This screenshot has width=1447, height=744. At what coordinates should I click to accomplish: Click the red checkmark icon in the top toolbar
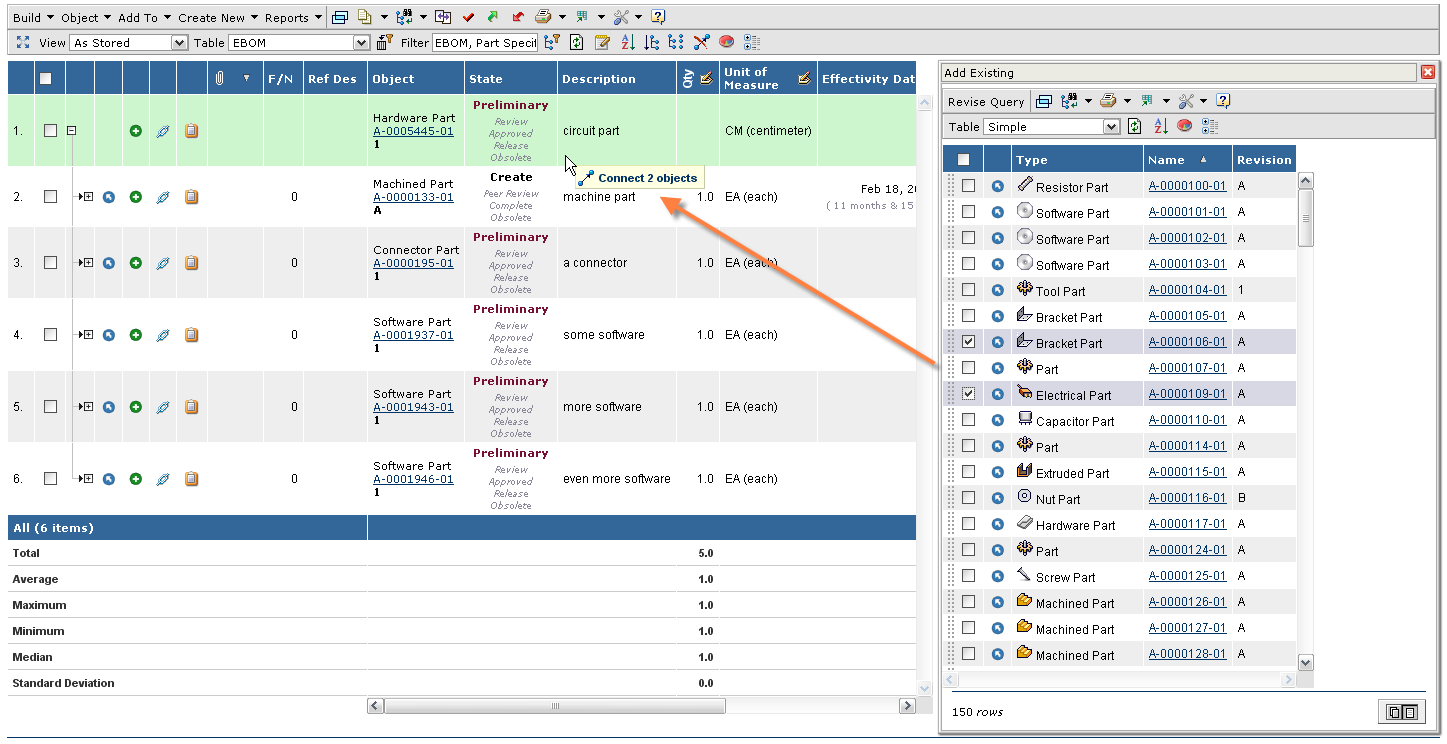[468, 17]
